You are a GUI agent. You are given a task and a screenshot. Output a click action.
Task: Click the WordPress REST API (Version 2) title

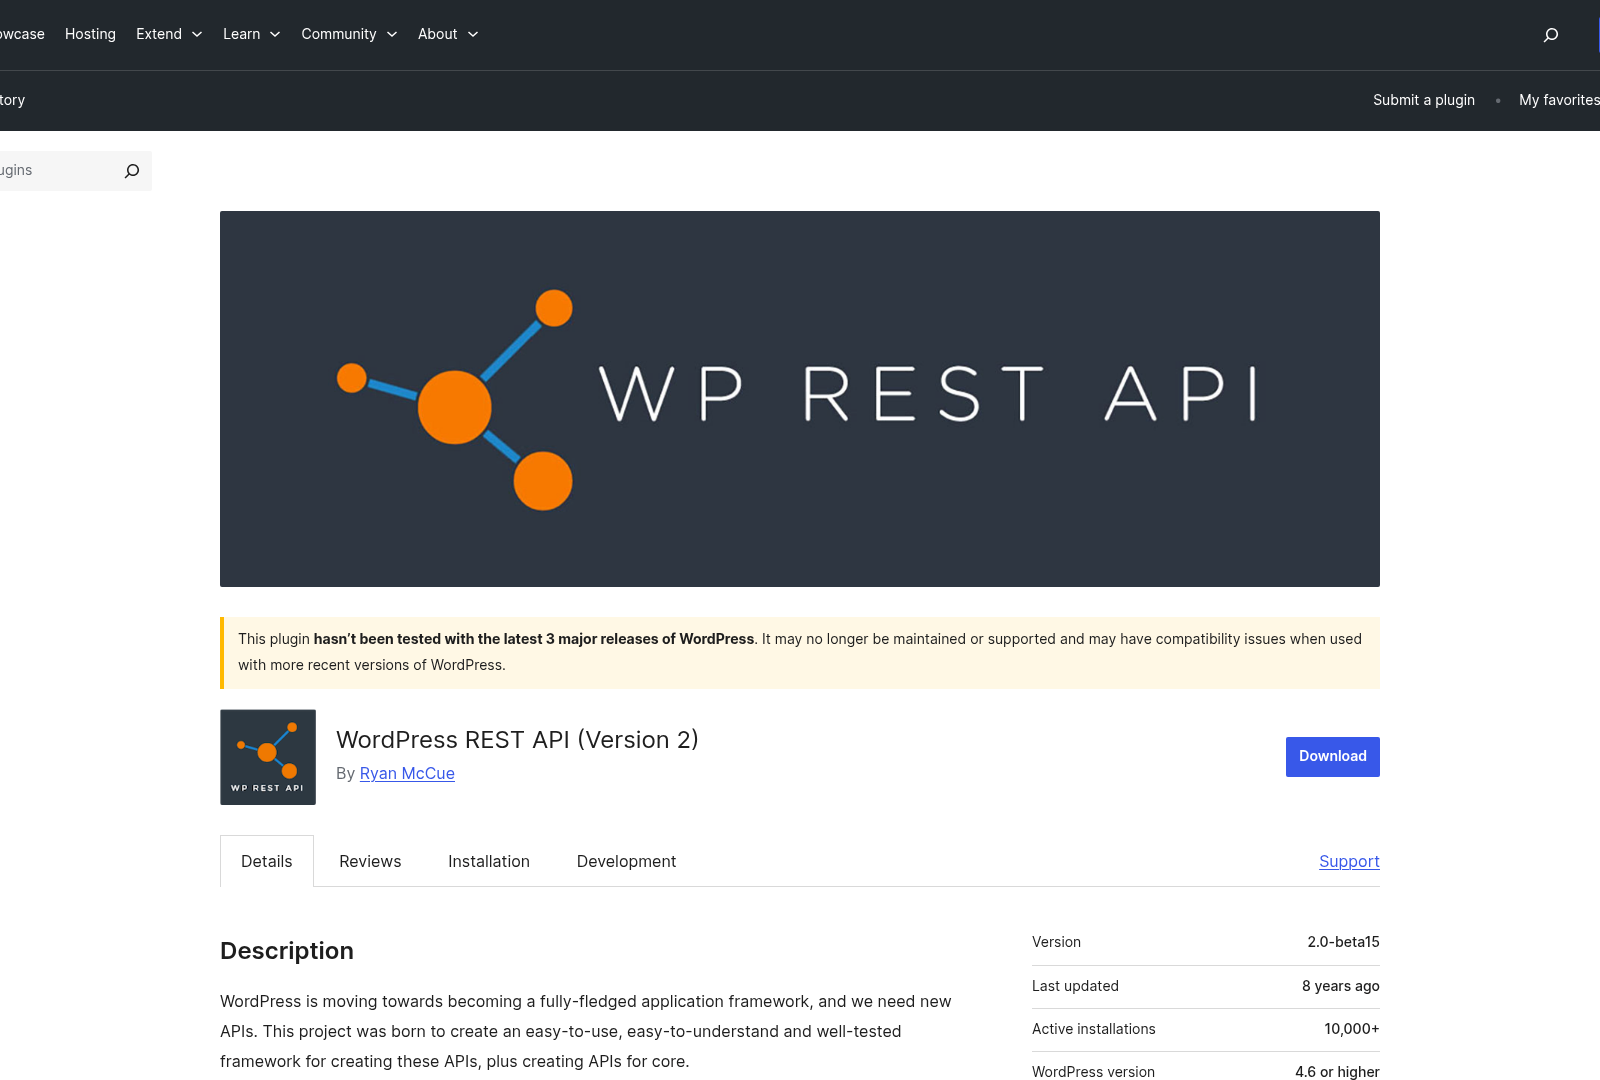tap(517, 739)
